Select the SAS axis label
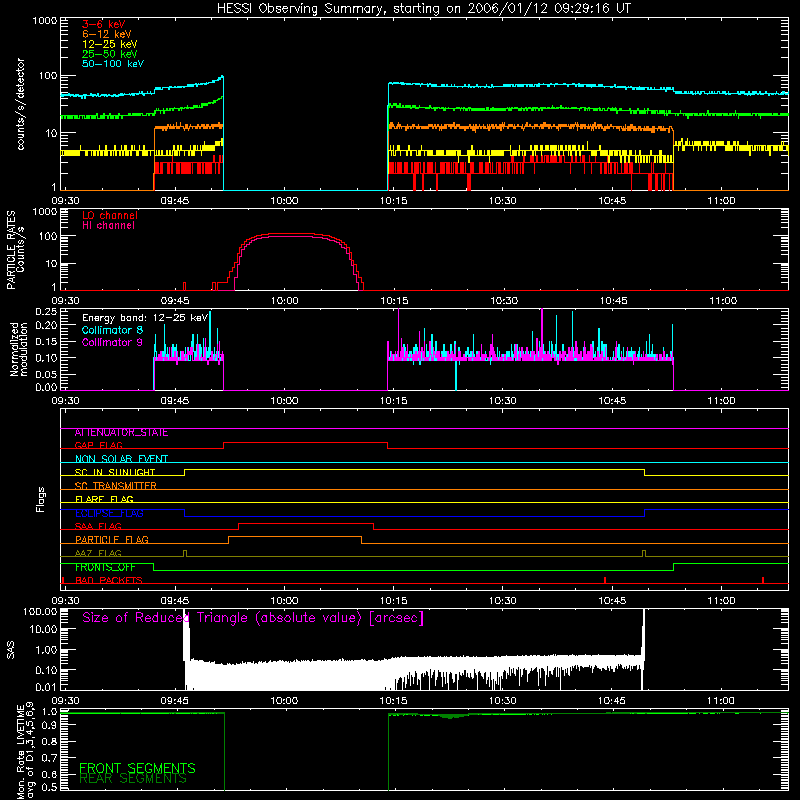This screenshot has height=800, width=800. pos(11,650)
